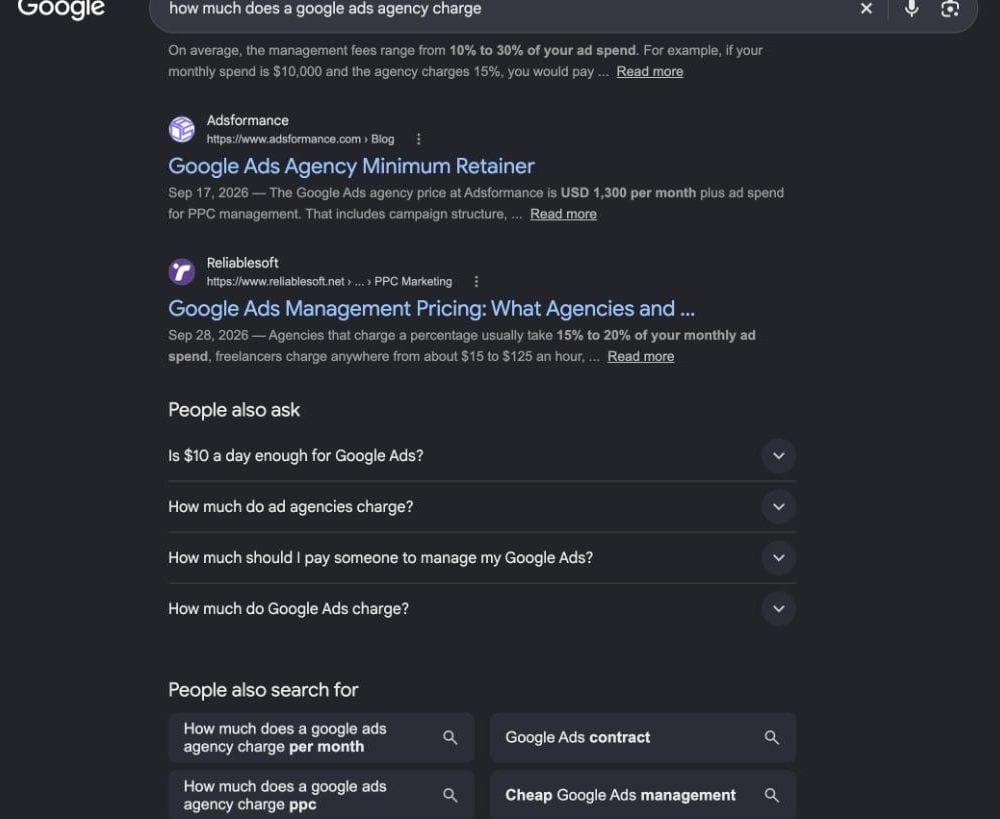Read more on the 10% to 30% snippet
Screen dimensions: 1000x819
pyautogui.click(x=650, y=71)
